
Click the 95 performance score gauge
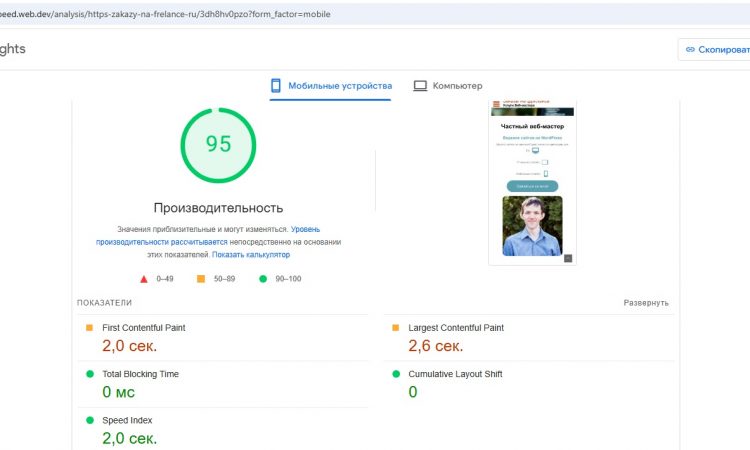(218, 145)
